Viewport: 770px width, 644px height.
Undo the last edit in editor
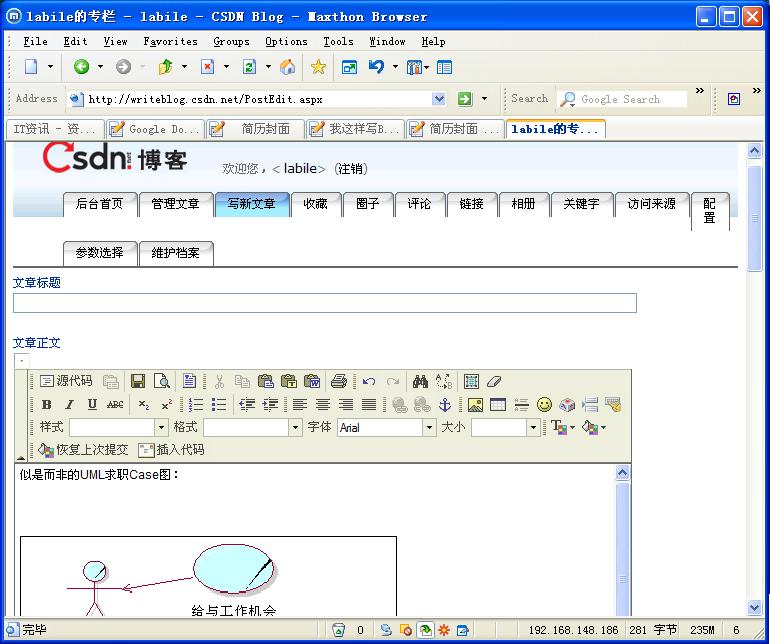369,381
